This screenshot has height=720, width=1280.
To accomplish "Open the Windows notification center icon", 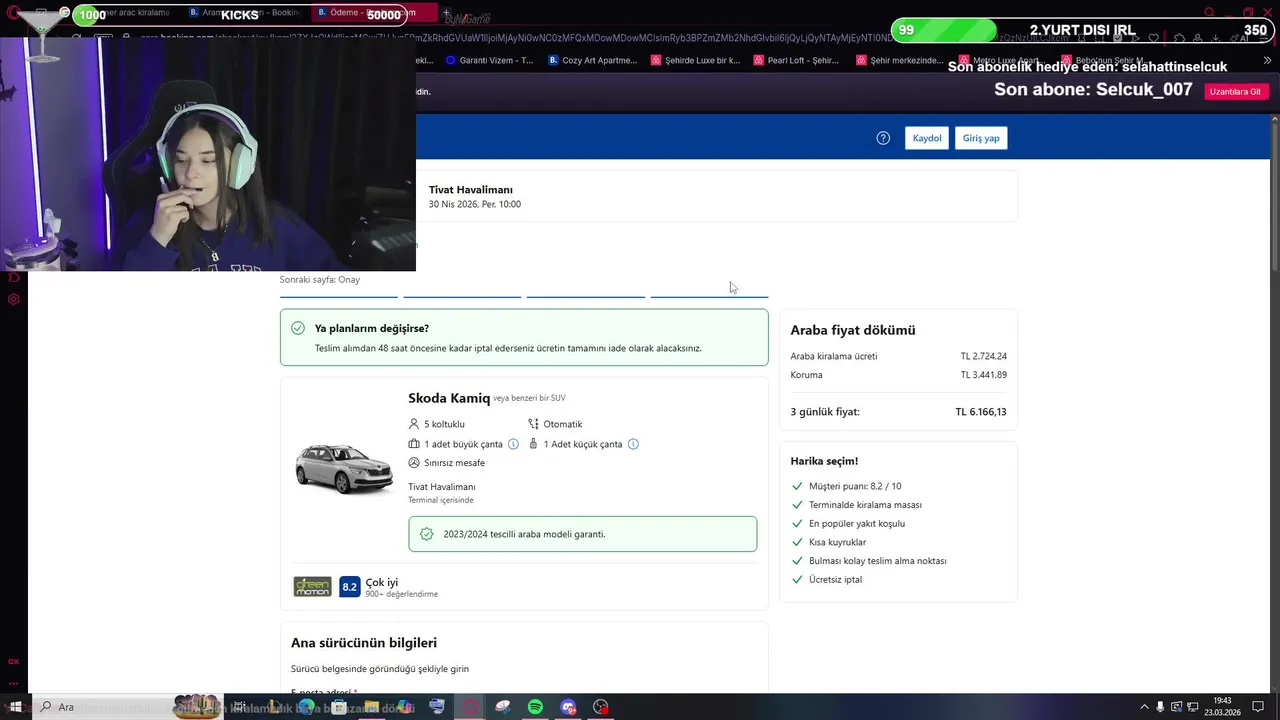I will [x=1258, y=707].
